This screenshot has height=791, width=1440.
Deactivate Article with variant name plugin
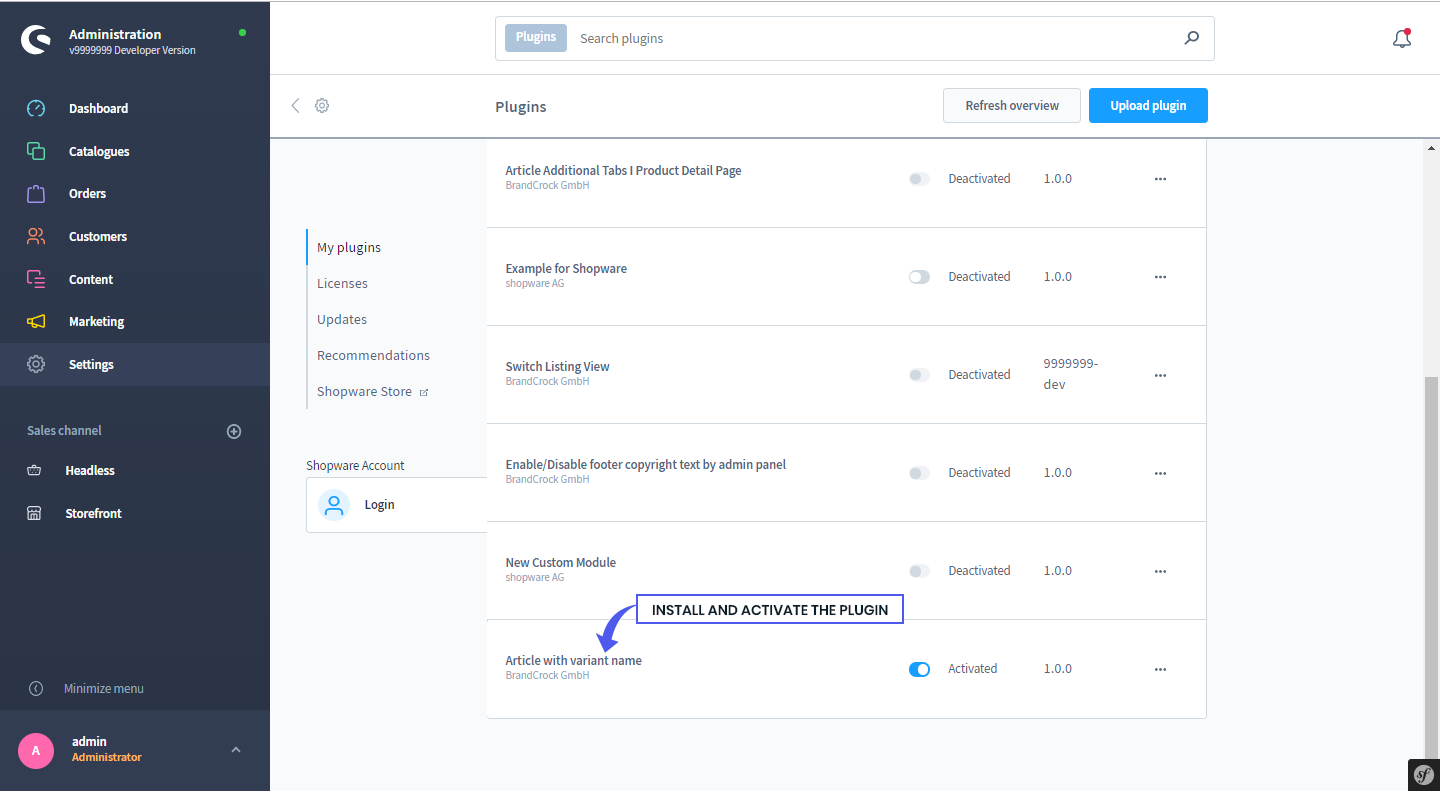[919, 669]
